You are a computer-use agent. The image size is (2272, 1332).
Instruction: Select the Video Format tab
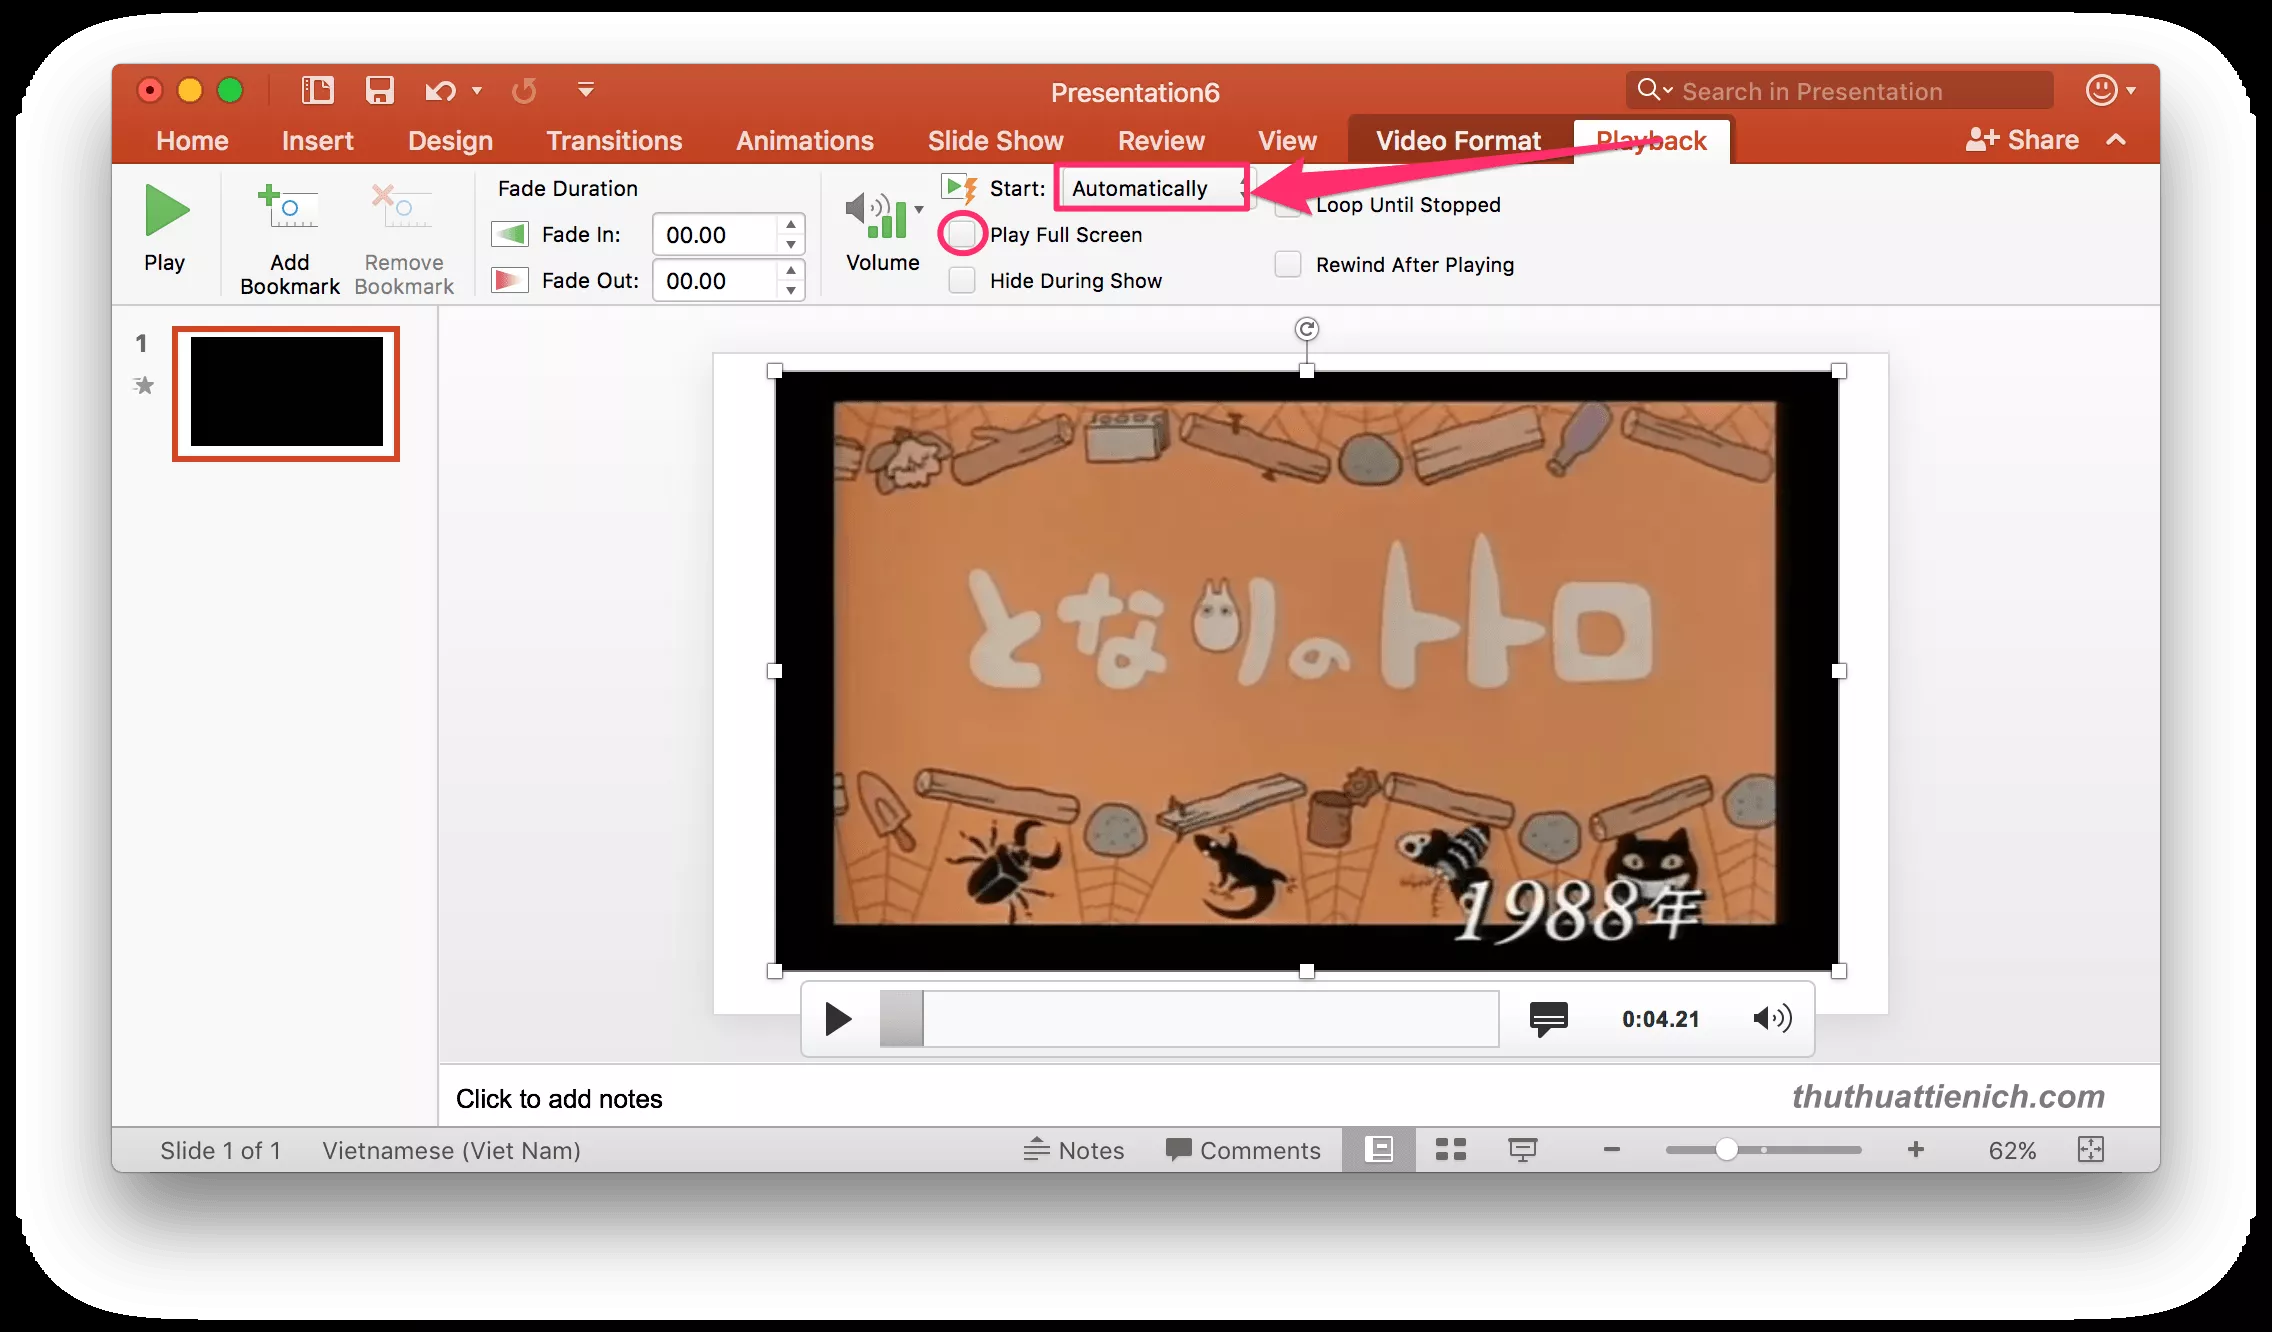click(x=1457, y=140)
